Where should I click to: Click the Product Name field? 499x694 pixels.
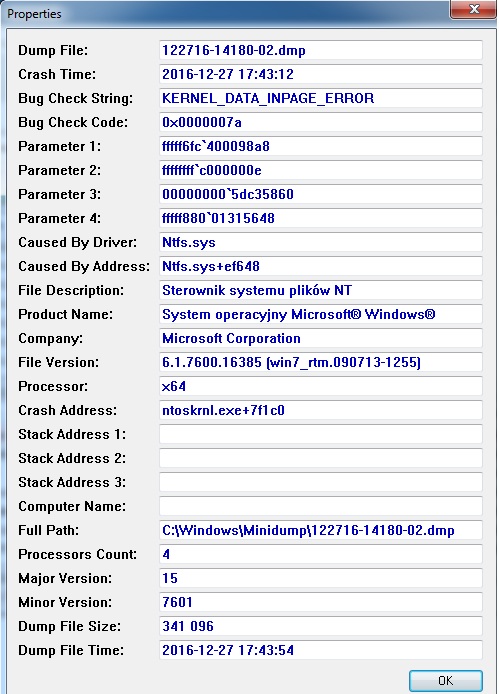(321, 314)
